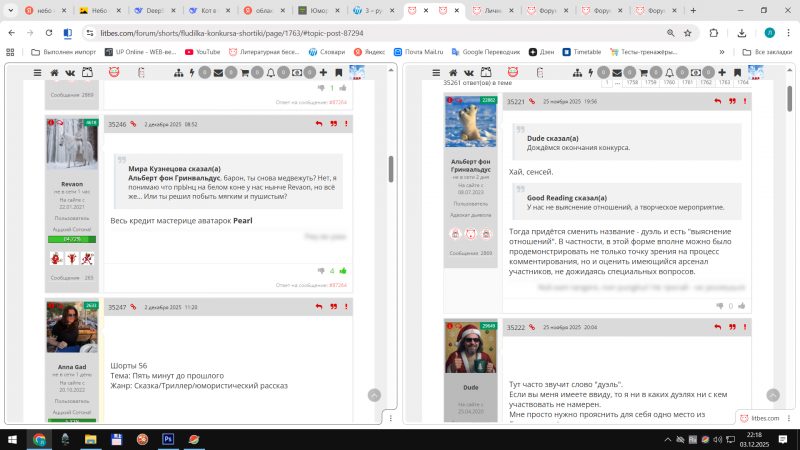Image resolution: width=800 pixels, height=450 pixels.
Task: Open Revaon's user profile name link
Action: pyautogui.click(x=72, y=184)
